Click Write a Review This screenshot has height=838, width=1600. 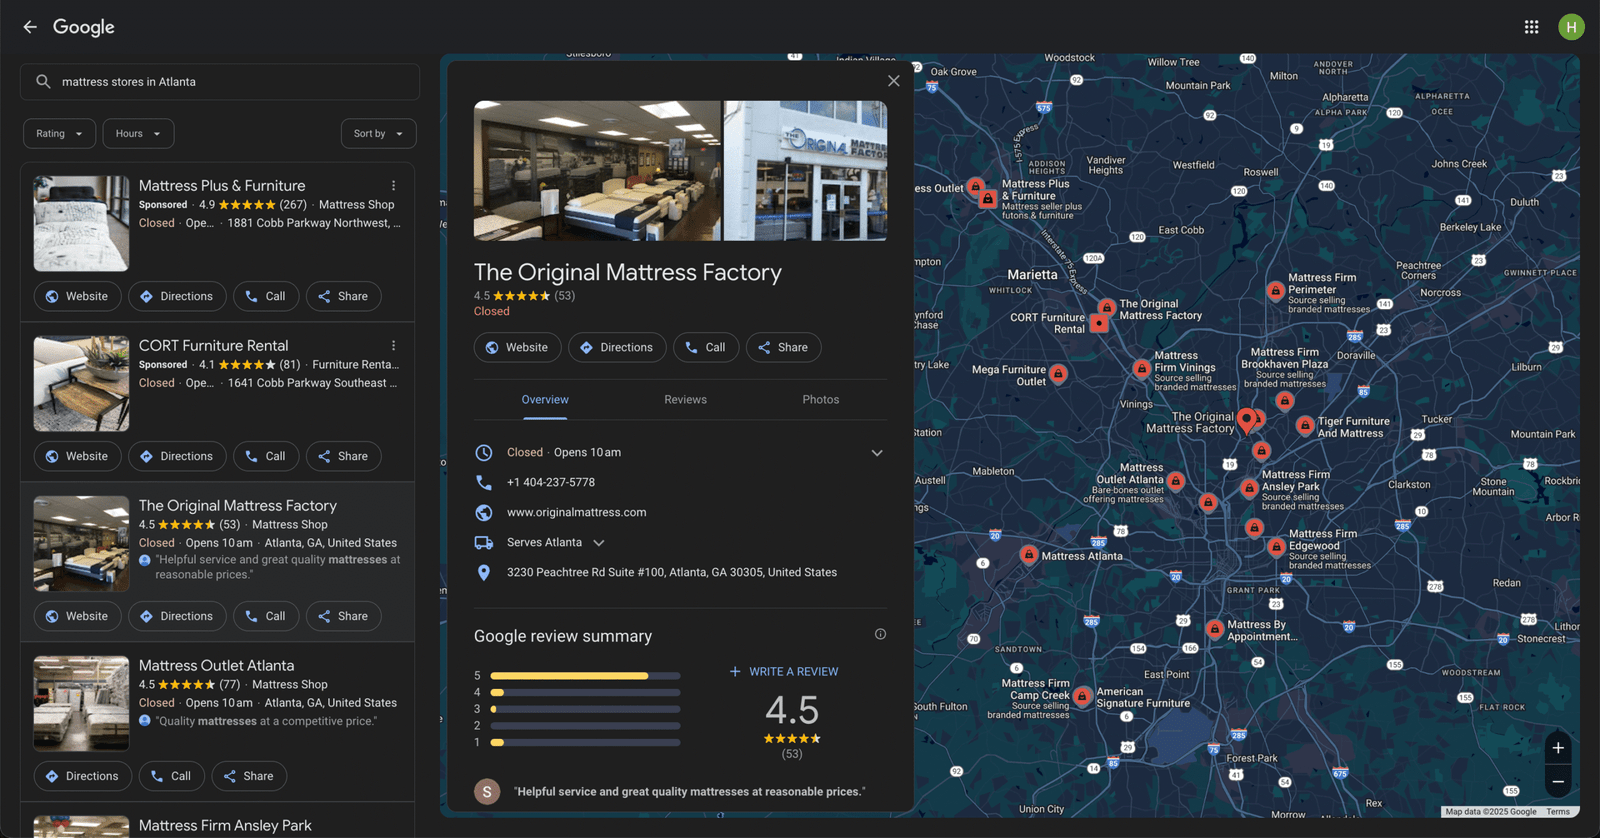(784, 672)
